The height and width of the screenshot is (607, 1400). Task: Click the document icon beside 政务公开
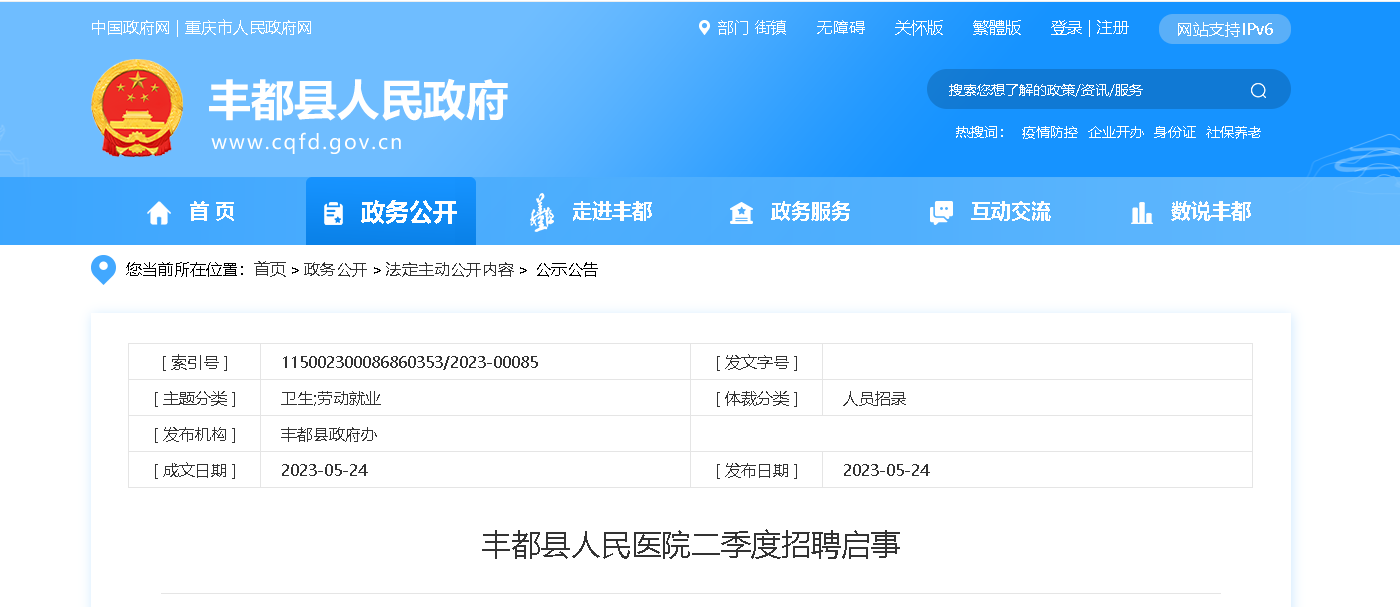333,213
